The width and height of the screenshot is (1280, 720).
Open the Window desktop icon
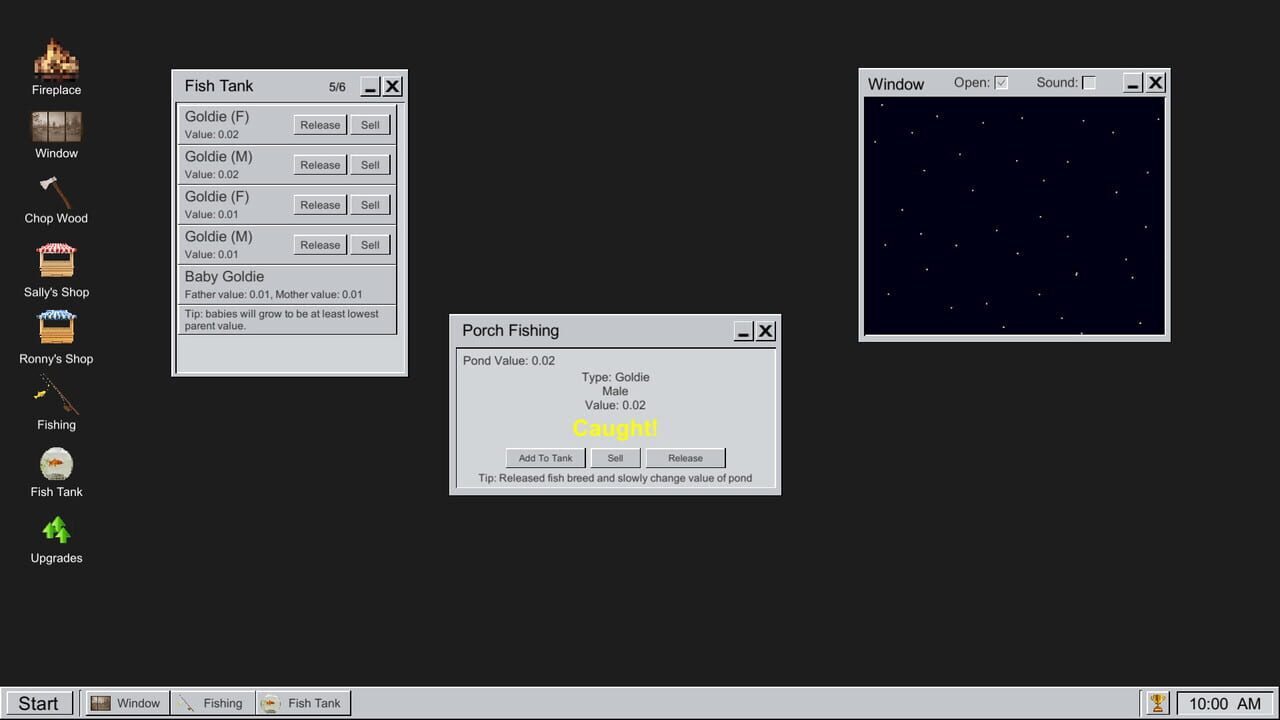[56, 127]
